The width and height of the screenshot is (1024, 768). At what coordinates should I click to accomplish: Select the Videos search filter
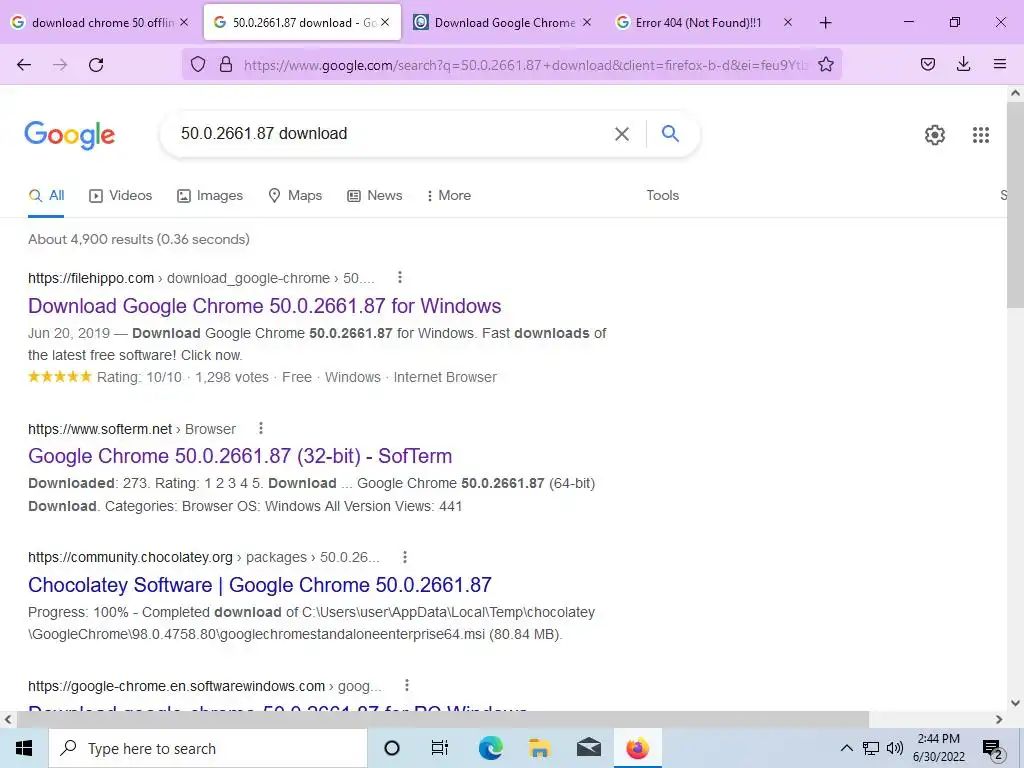(x=121, y=195)
